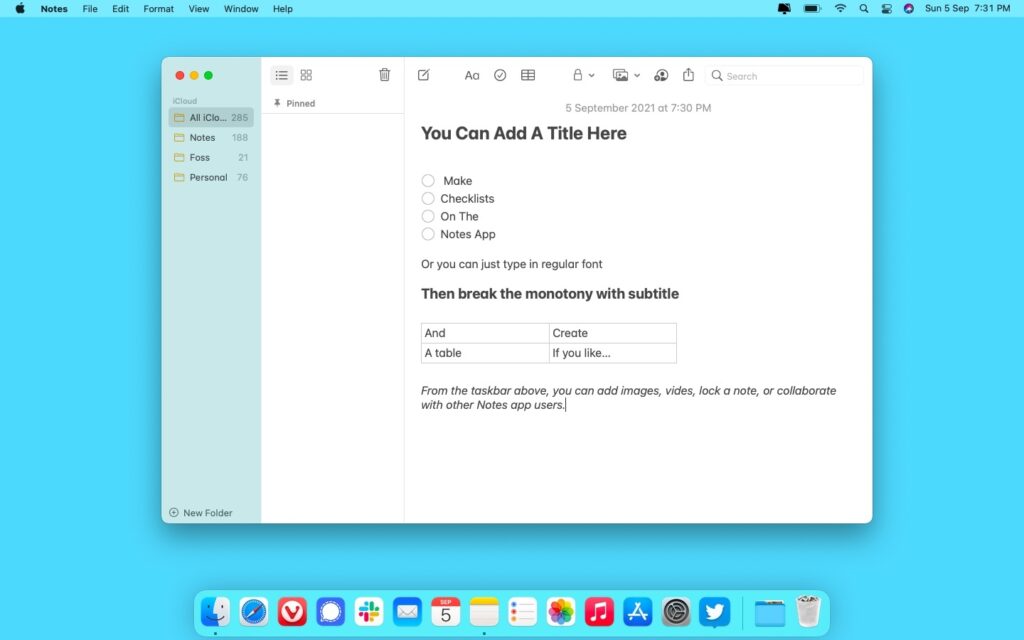Screen dimensions: 1024x640
Task: Add collaborators with the people icon
Action: [x=661, y=74]
